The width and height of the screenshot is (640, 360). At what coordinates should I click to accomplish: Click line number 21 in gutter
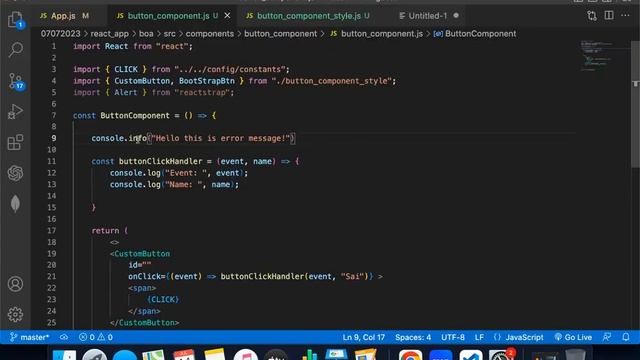51,276
